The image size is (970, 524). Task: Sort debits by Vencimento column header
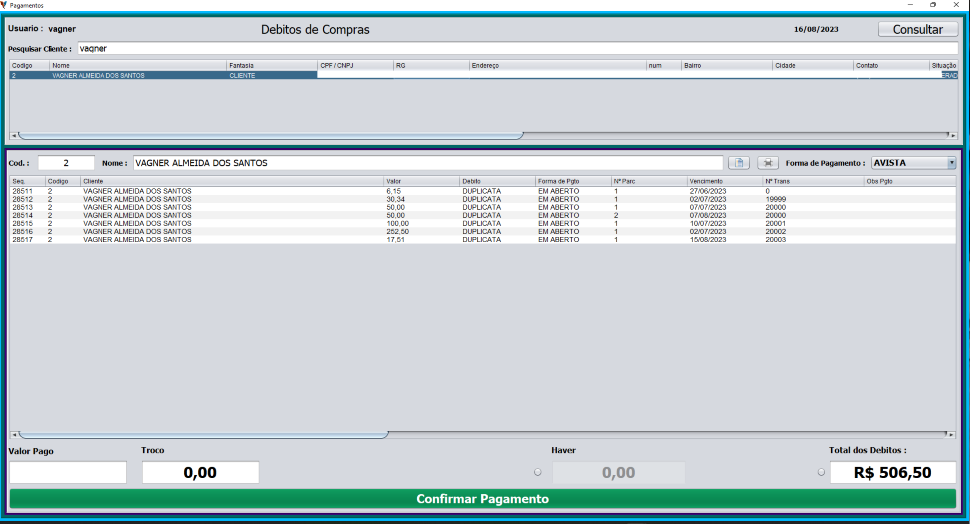click(724, 181)
